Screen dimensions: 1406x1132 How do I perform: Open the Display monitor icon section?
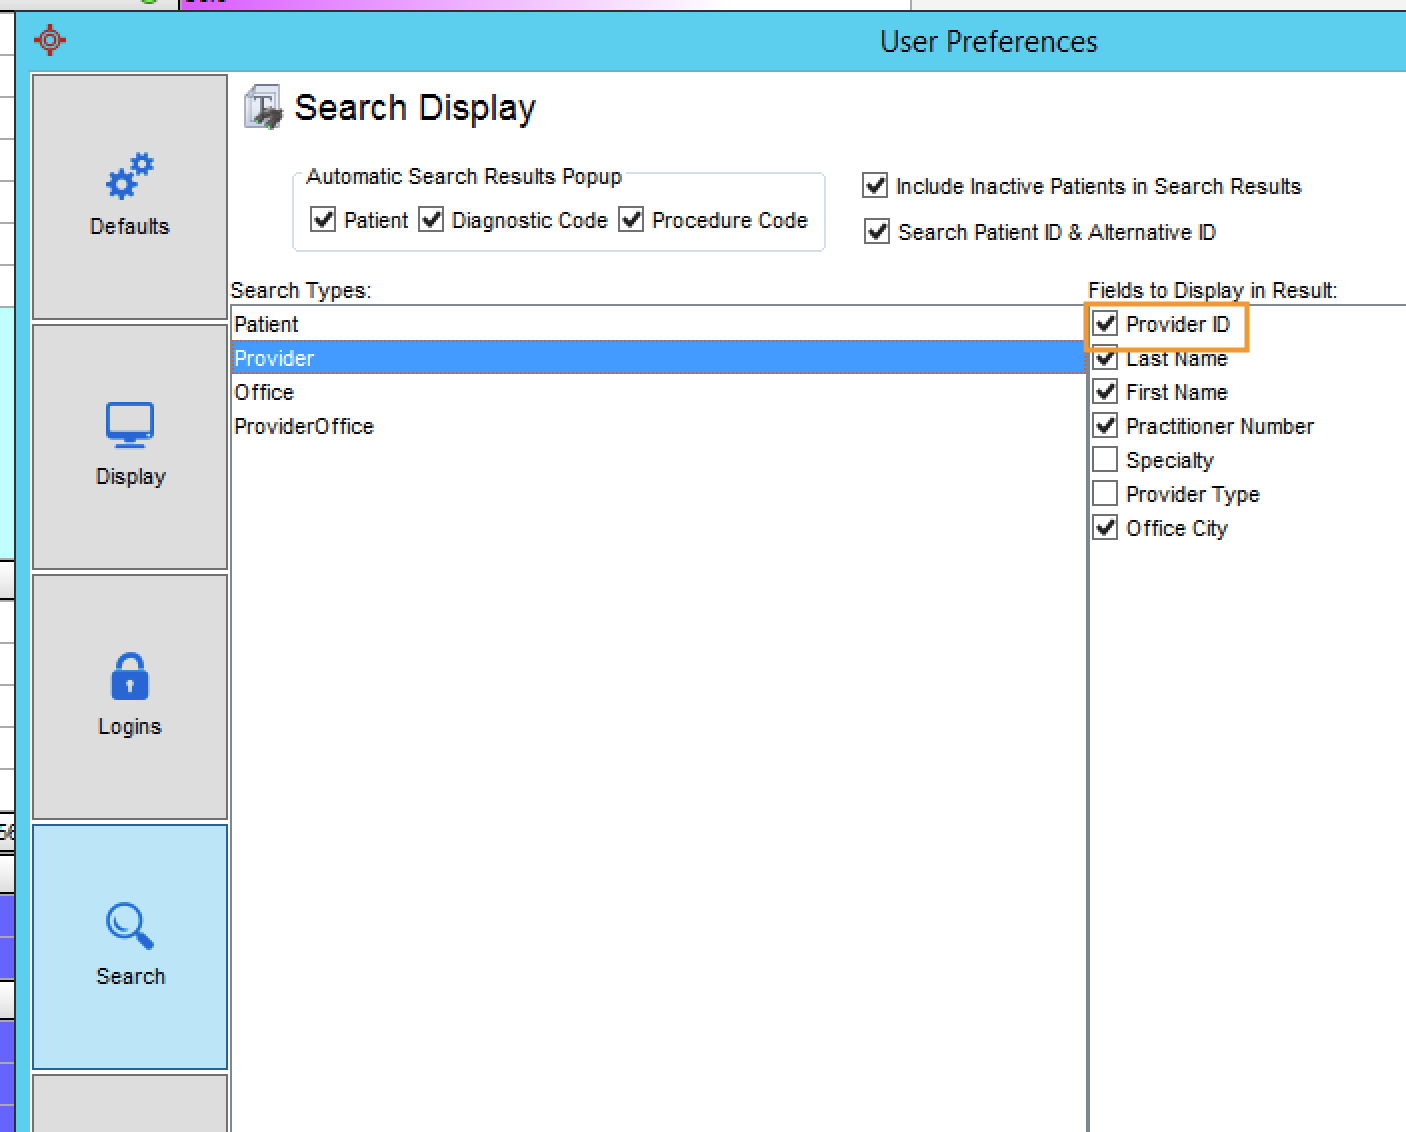[129, 446]
